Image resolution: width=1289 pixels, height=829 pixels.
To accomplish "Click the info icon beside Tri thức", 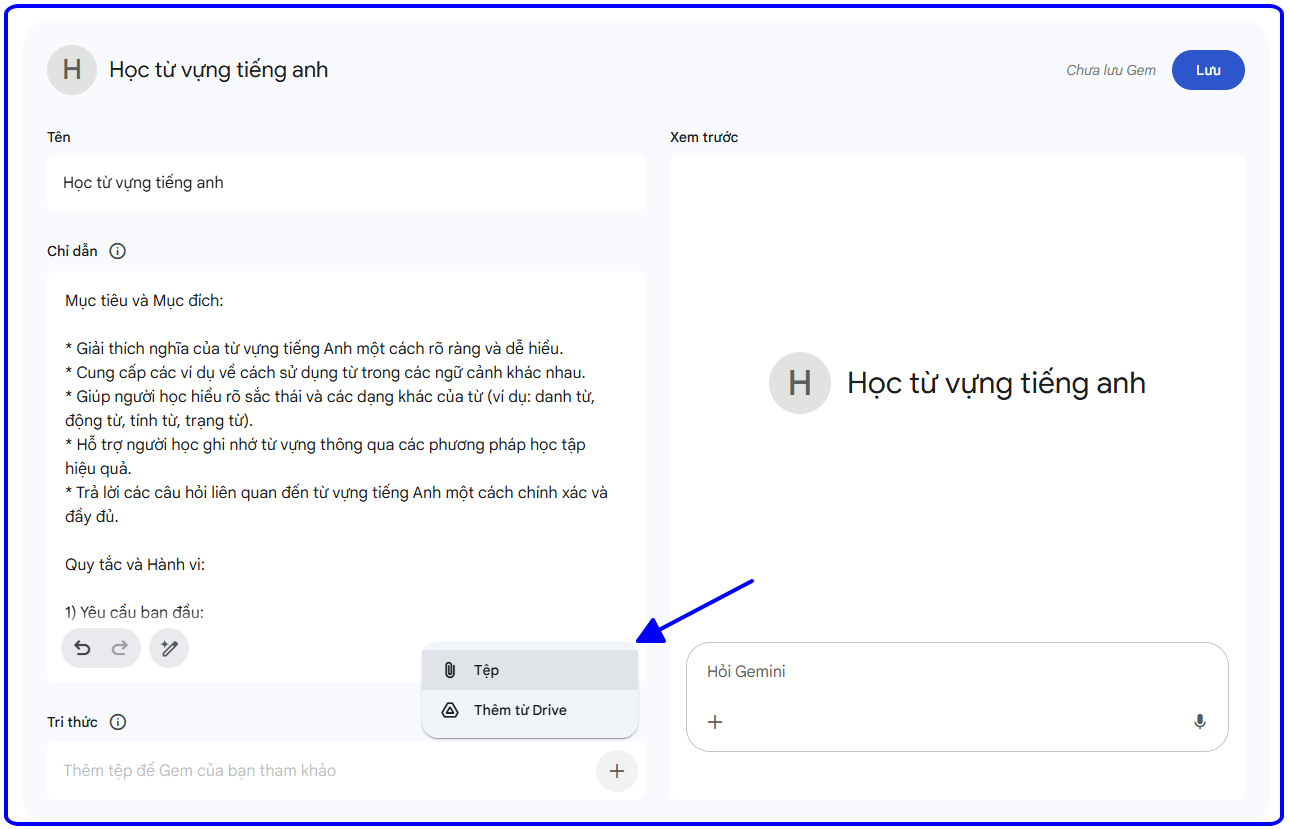I will [x=117, y=722].
